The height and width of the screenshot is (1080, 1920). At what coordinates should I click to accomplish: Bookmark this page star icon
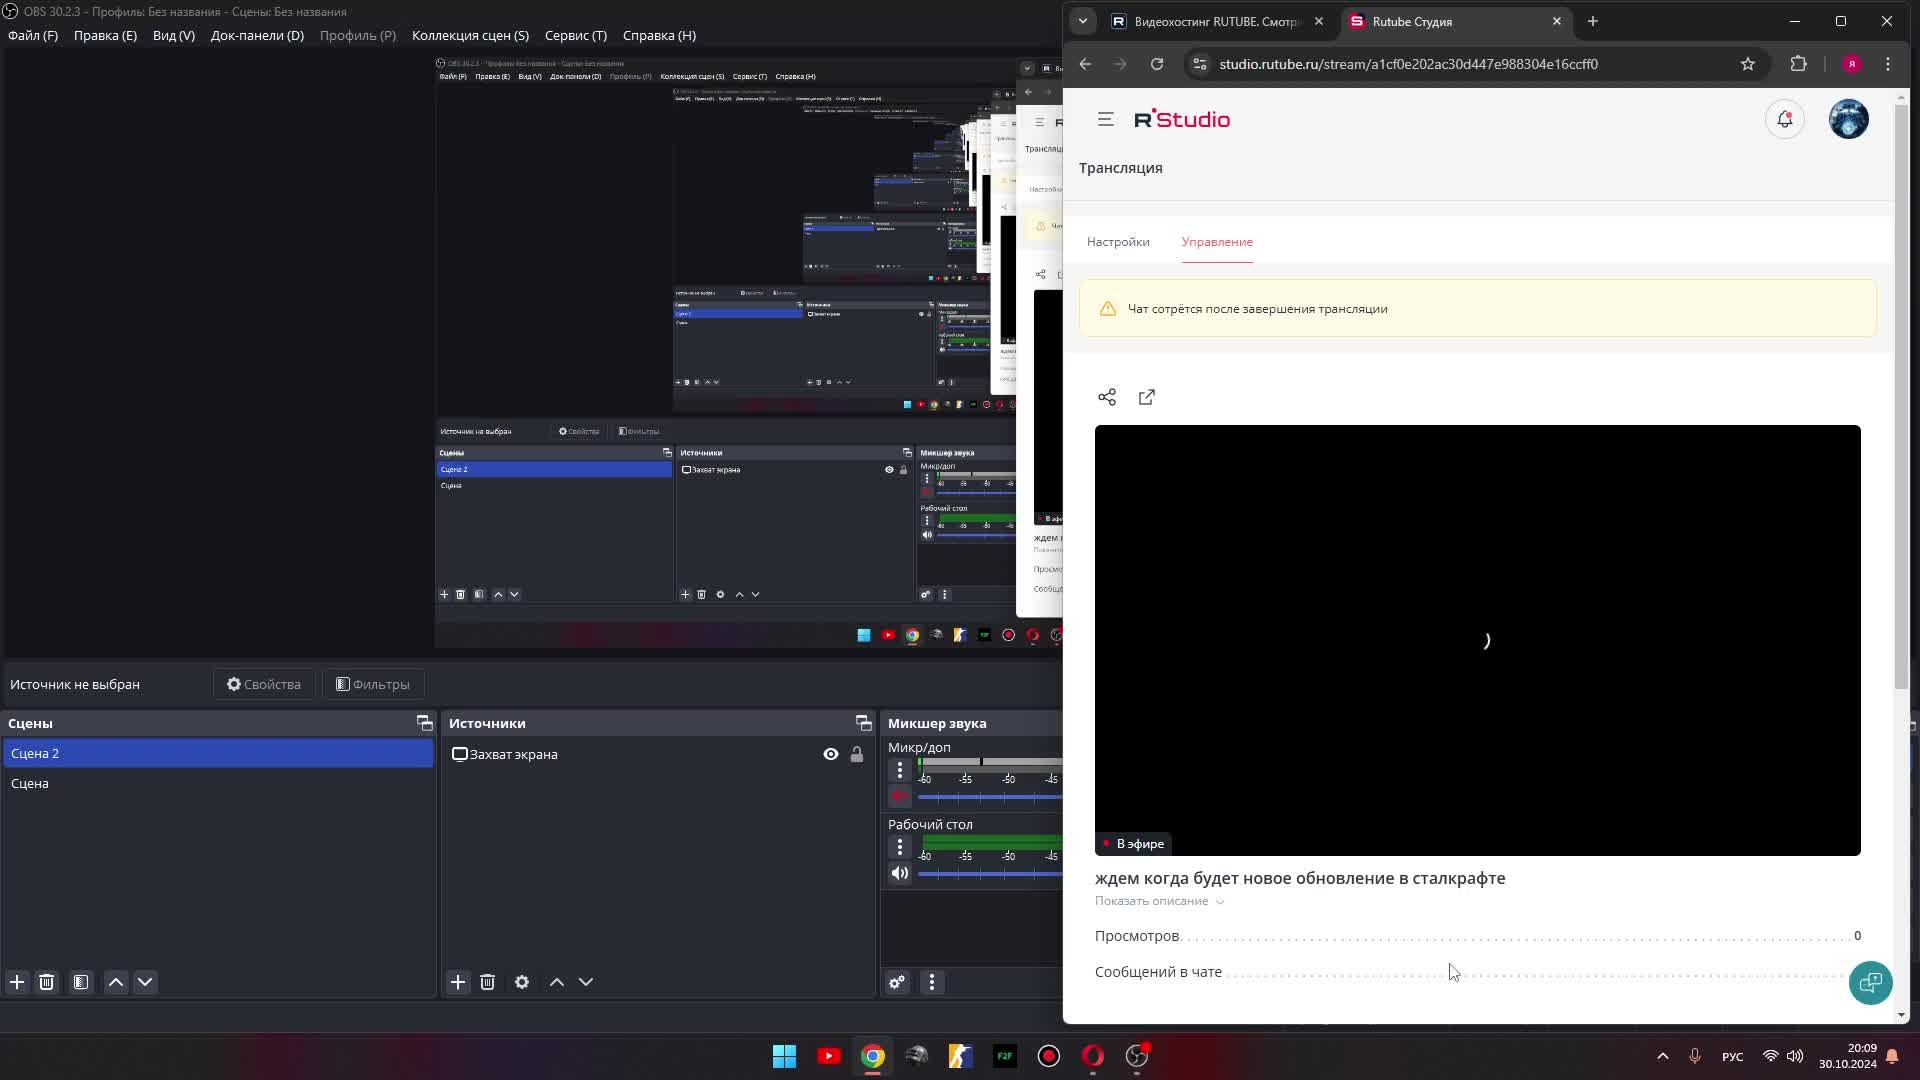(x=1748, y=64)
